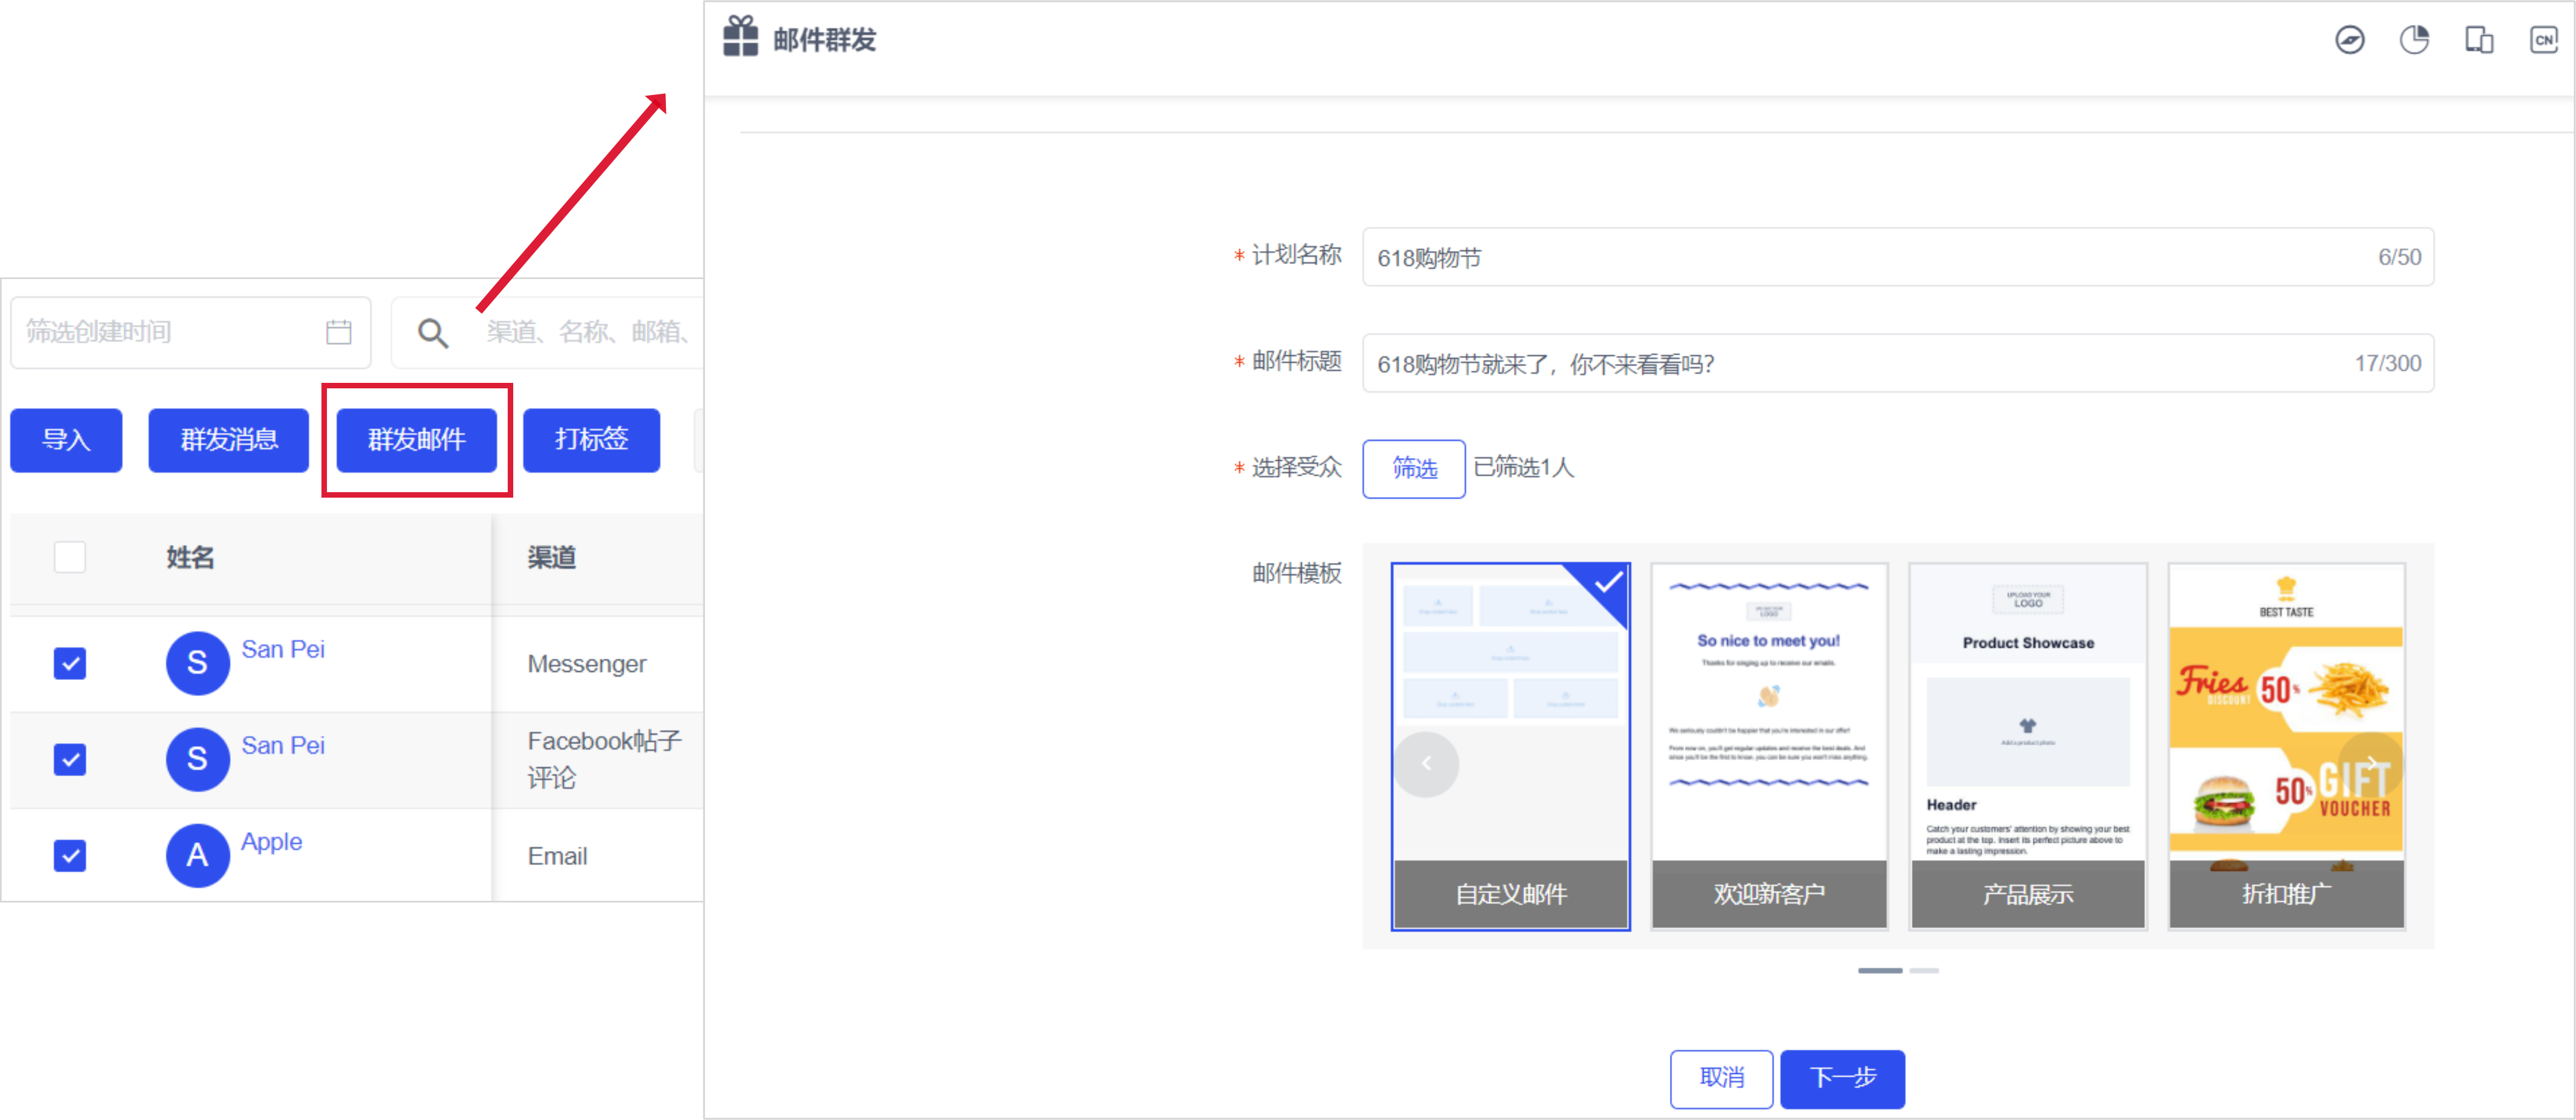Go to previous template with left arrow
The width and height of the screenshot is (2576, 1120).
tap(1426, 764)
